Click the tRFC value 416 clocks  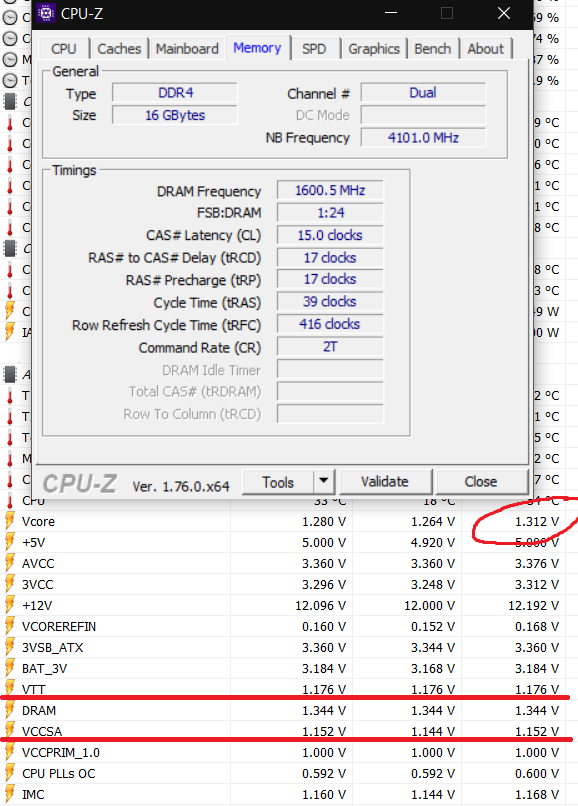pyautogui.click(x=330, y=324)
